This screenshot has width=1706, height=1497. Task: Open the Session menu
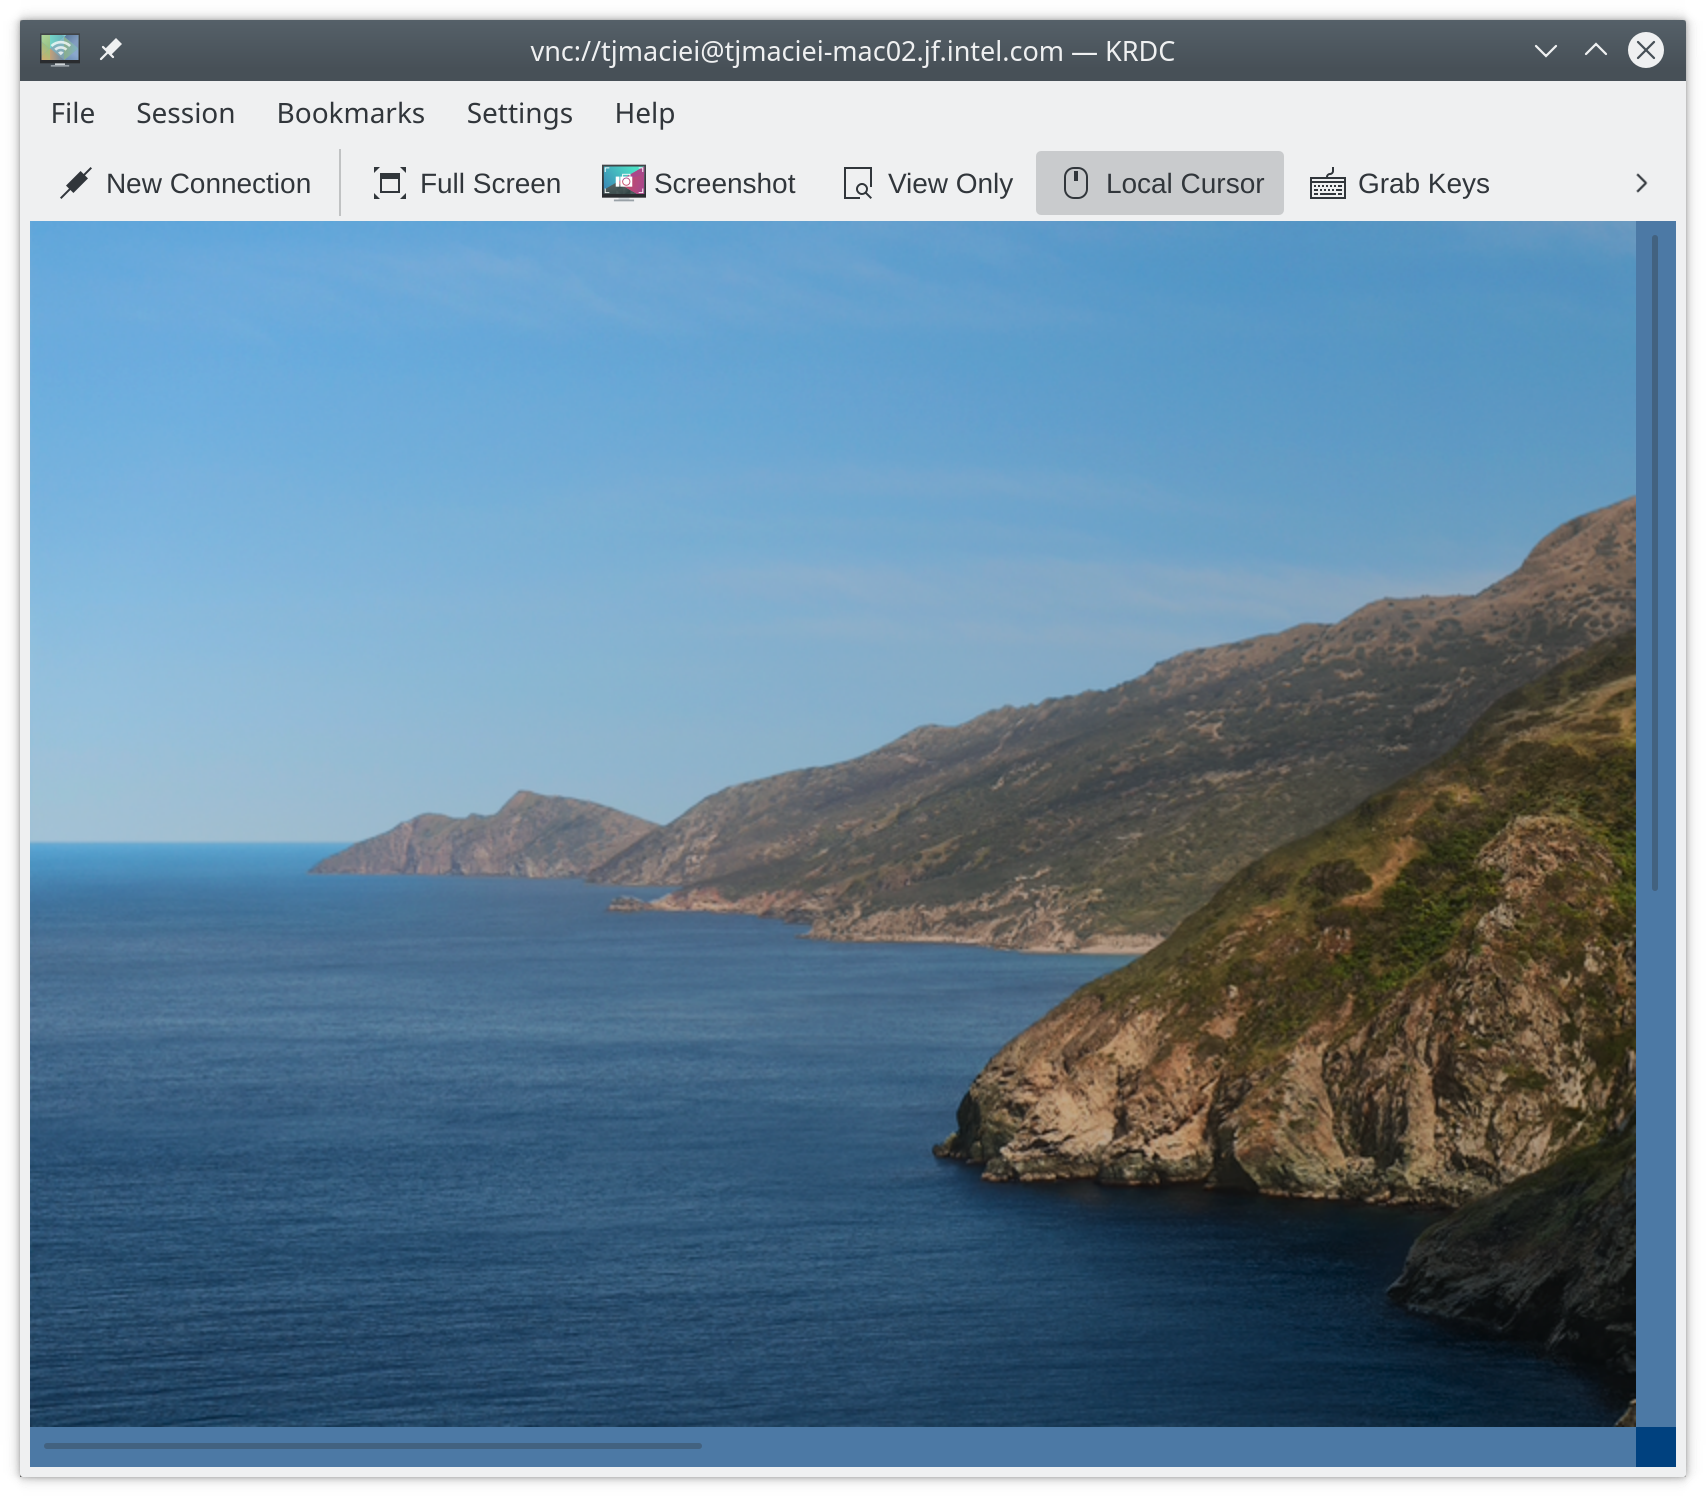pos(185,113)
